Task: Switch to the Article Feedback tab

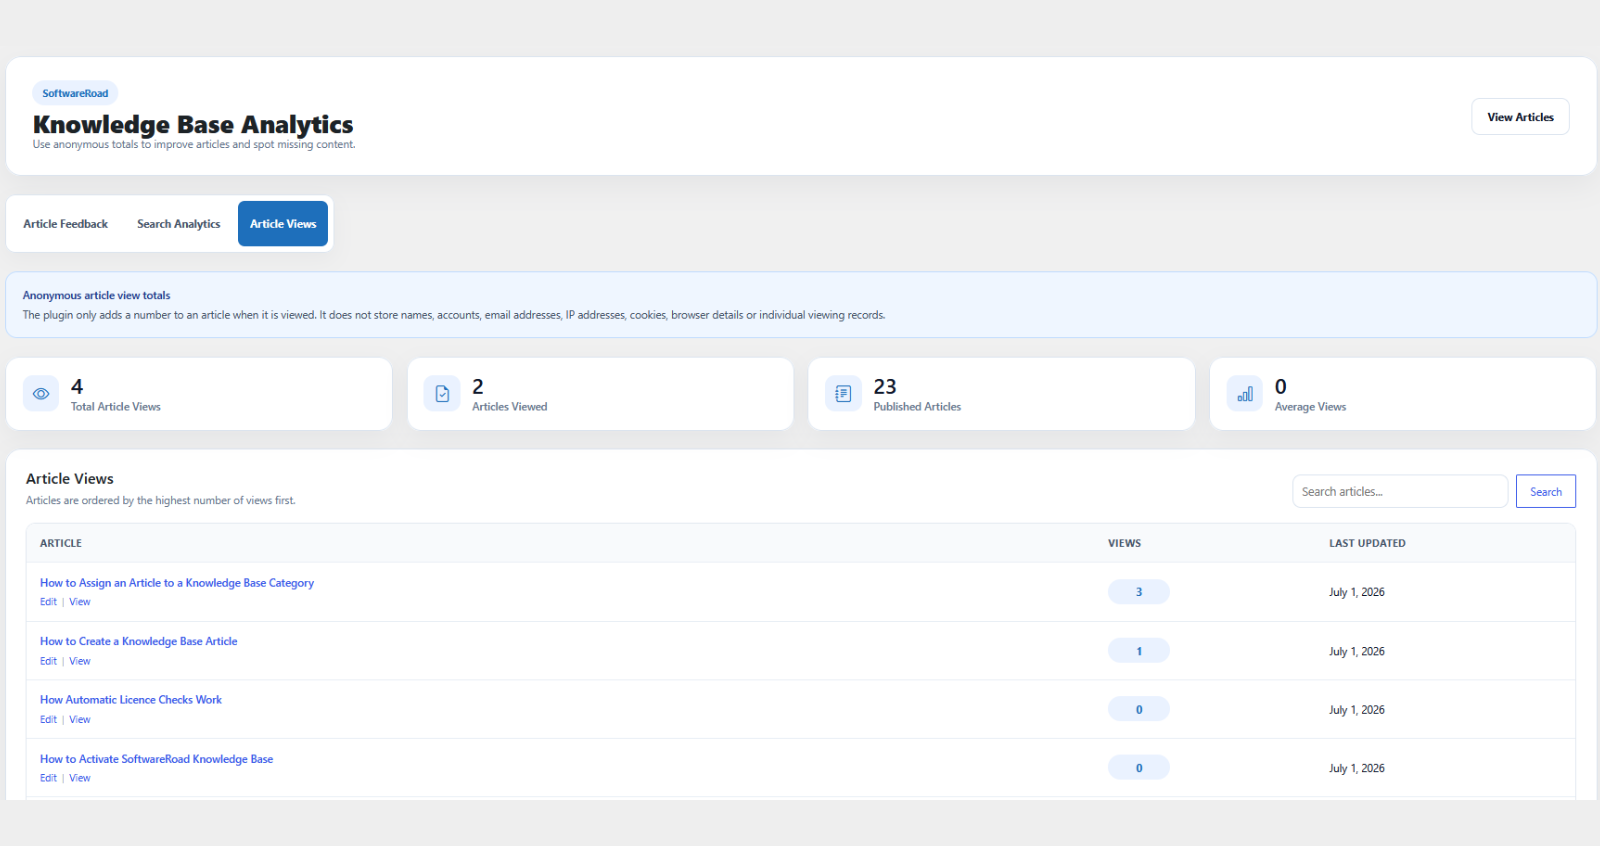Action: pos(66,224)
